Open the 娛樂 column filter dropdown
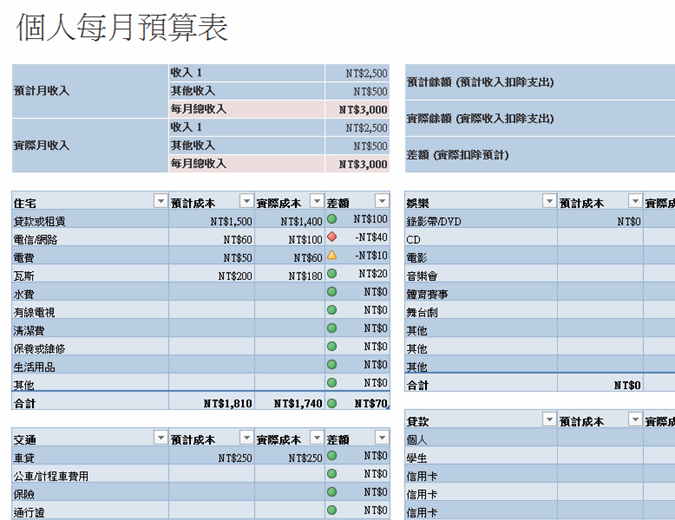Image resolution: width=675 pixels, height=520 pixels. pyautogui.click(x=548, y=201)
